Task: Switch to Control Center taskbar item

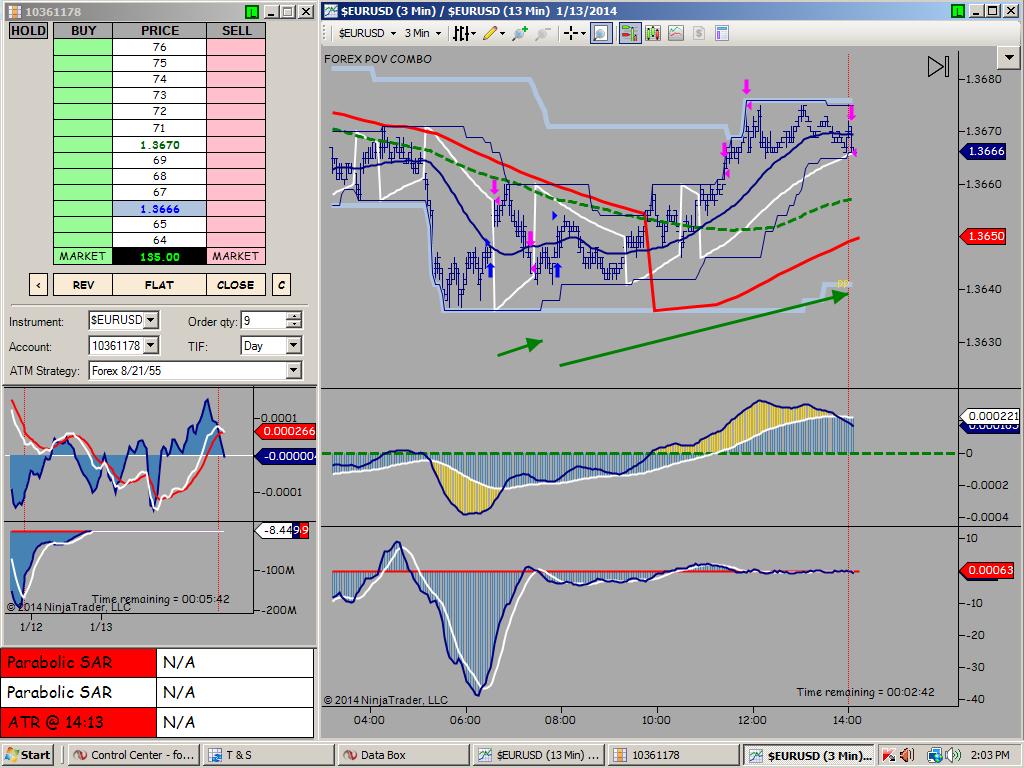Action: [134, 755]
